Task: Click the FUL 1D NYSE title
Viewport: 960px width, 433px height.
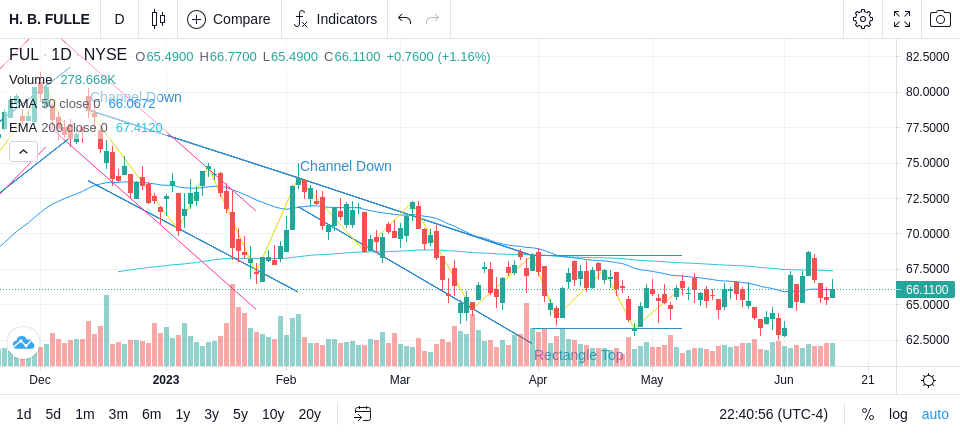Action: (x=67, y=55)
